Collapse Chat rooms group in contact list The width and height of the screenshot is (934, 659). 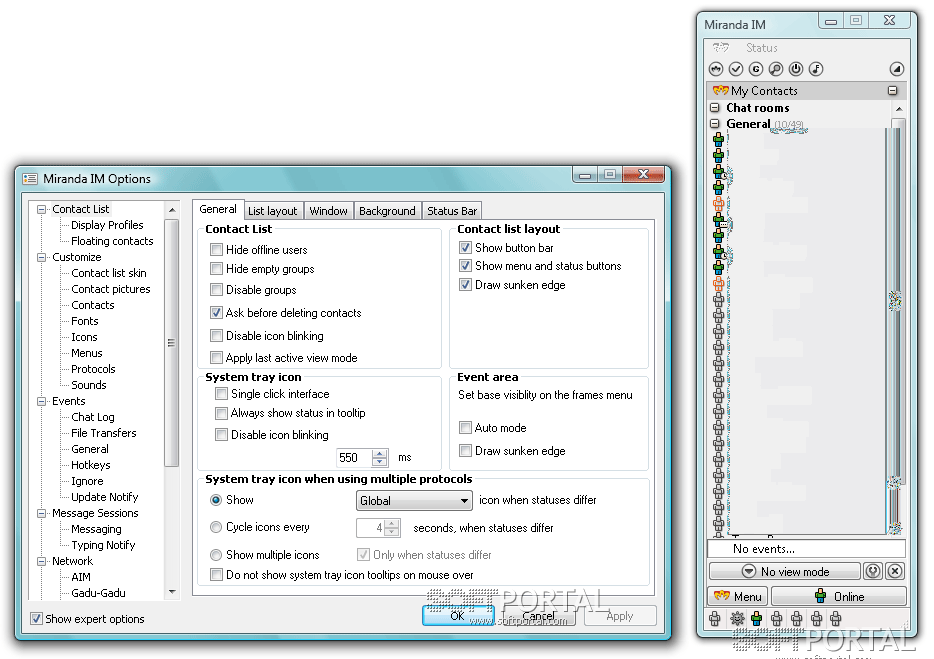click(715, 108)
